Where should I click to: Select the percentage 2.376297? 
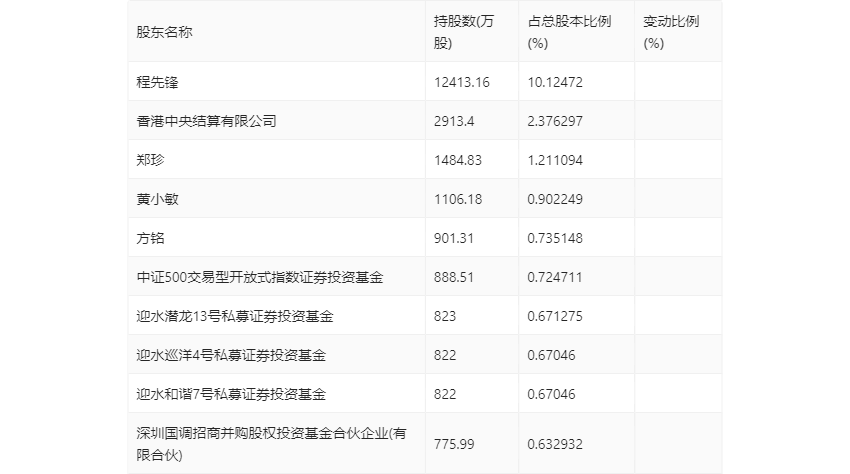(x=555, y=121)
